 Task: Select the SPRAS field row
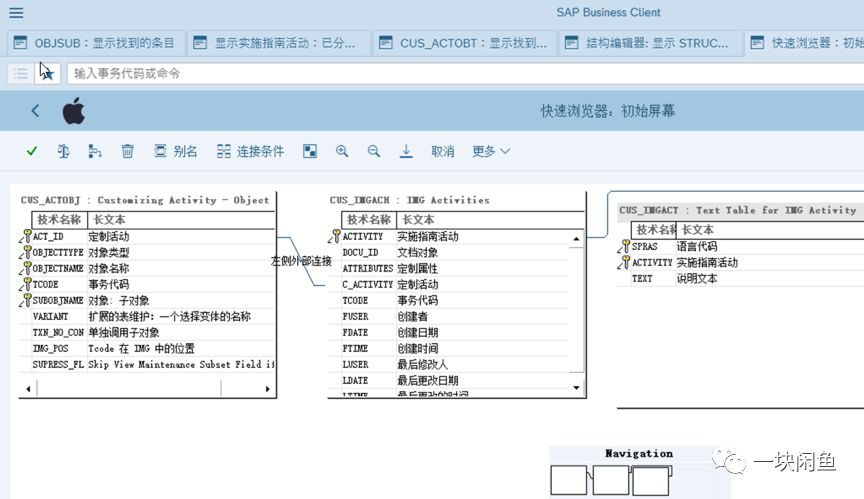pos(740,246)
